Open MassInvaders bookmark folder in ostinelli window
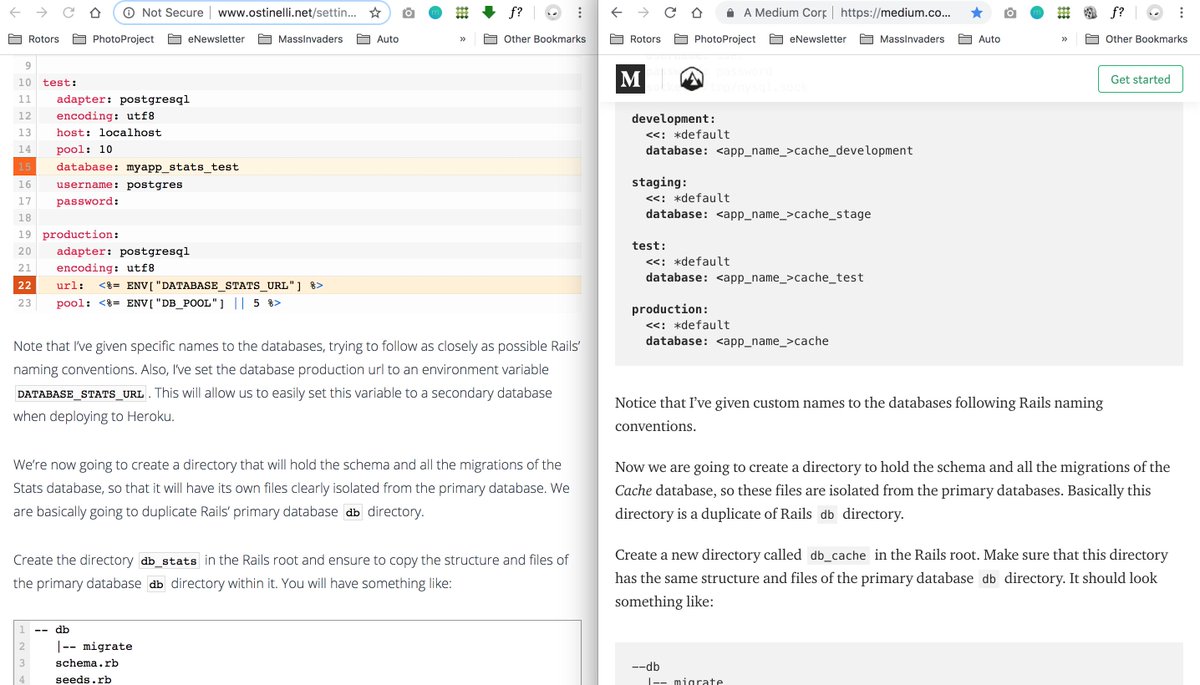This screenshot has width=1200, height=685. point(300,39)
